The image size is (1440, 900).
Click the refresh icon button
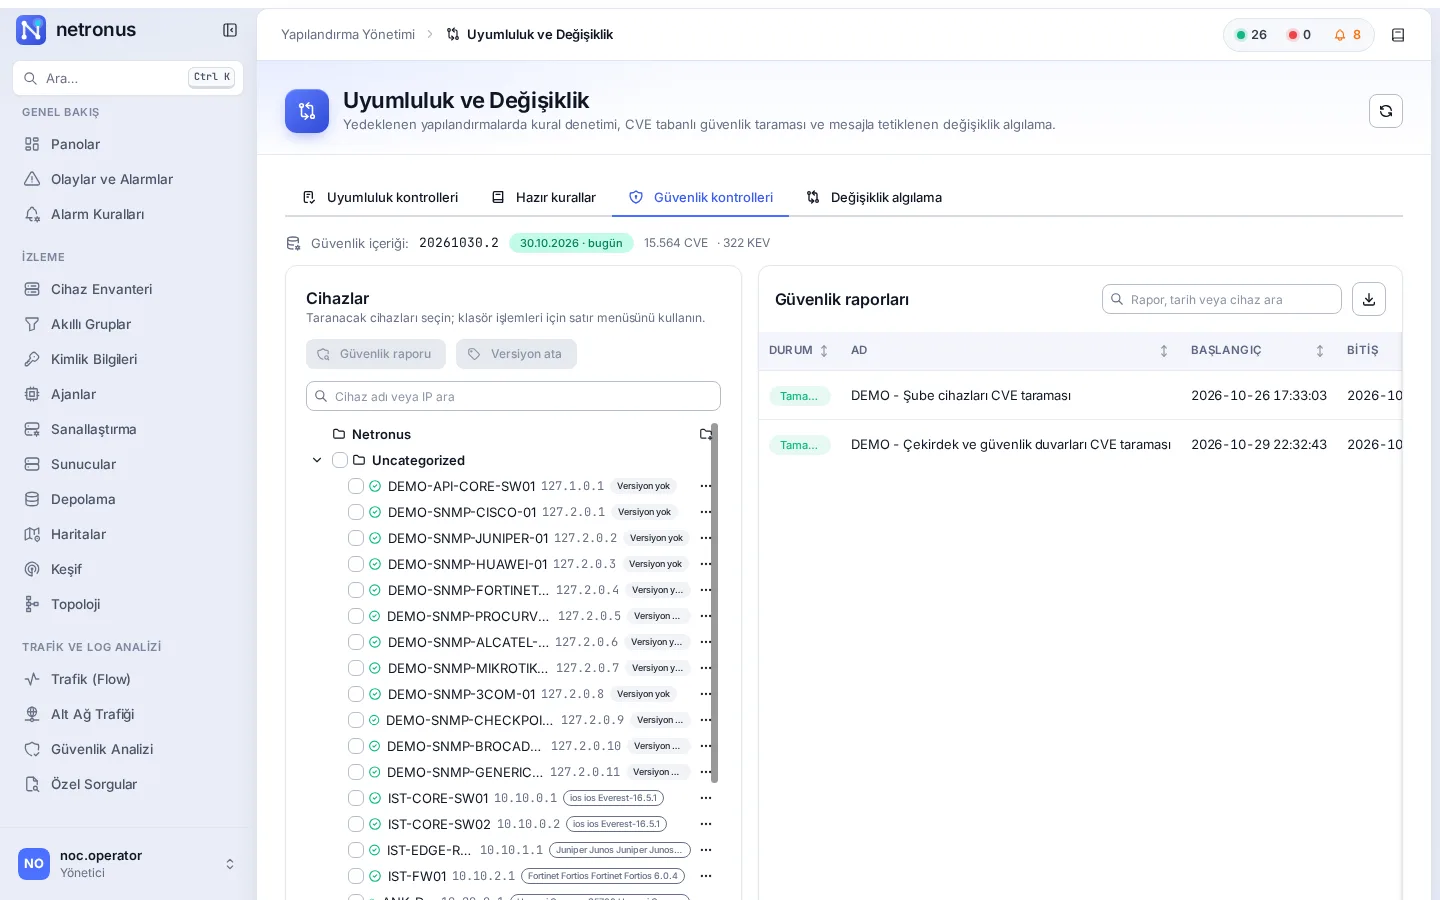[1385, 111]
